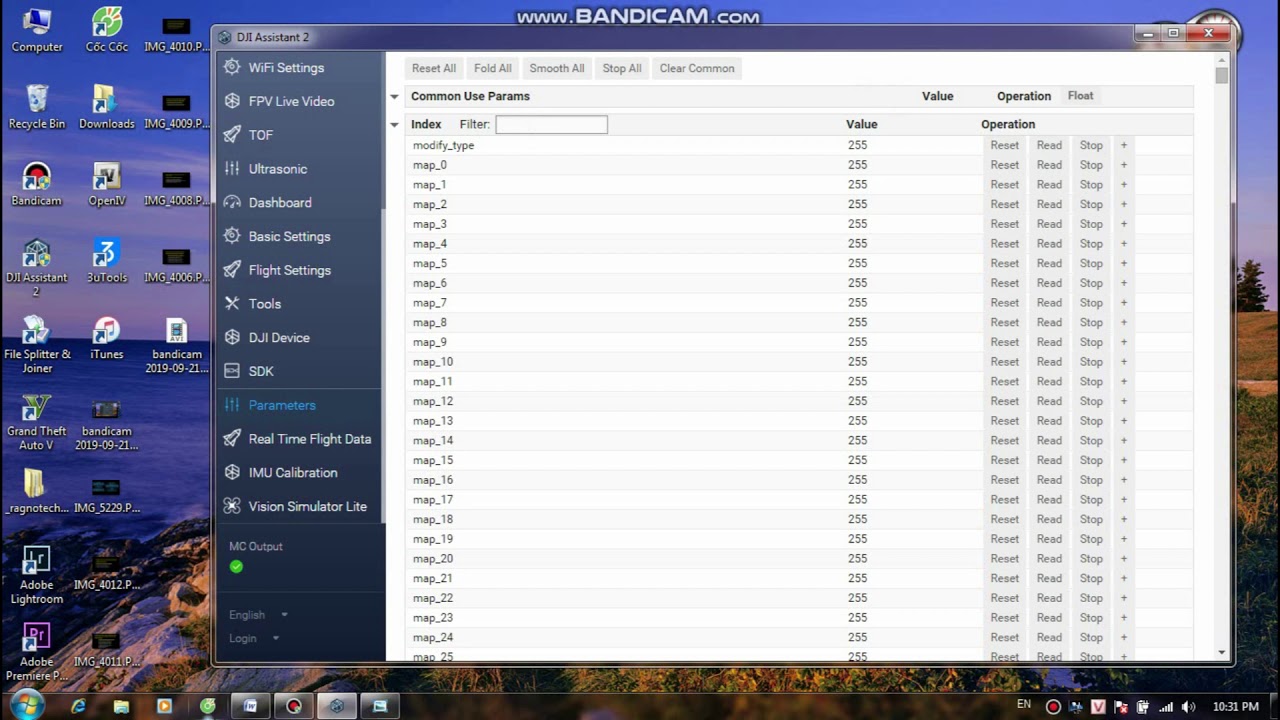Click Stop on the map_7 row
The height and width of the screenshot is (720, 1280).
coord(1091,302)
